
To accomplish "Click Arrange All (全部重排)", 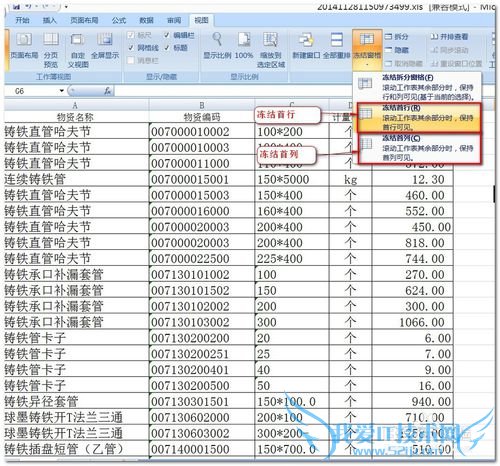I will click(336, 45).
